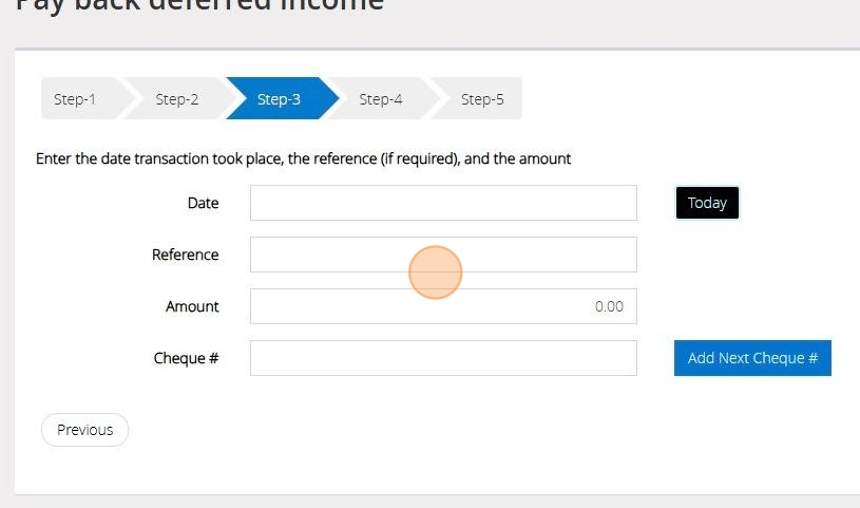This screenshot has height=508, width=860.
Task: Switch to the Step-5 tab
Action: [482, 99]
